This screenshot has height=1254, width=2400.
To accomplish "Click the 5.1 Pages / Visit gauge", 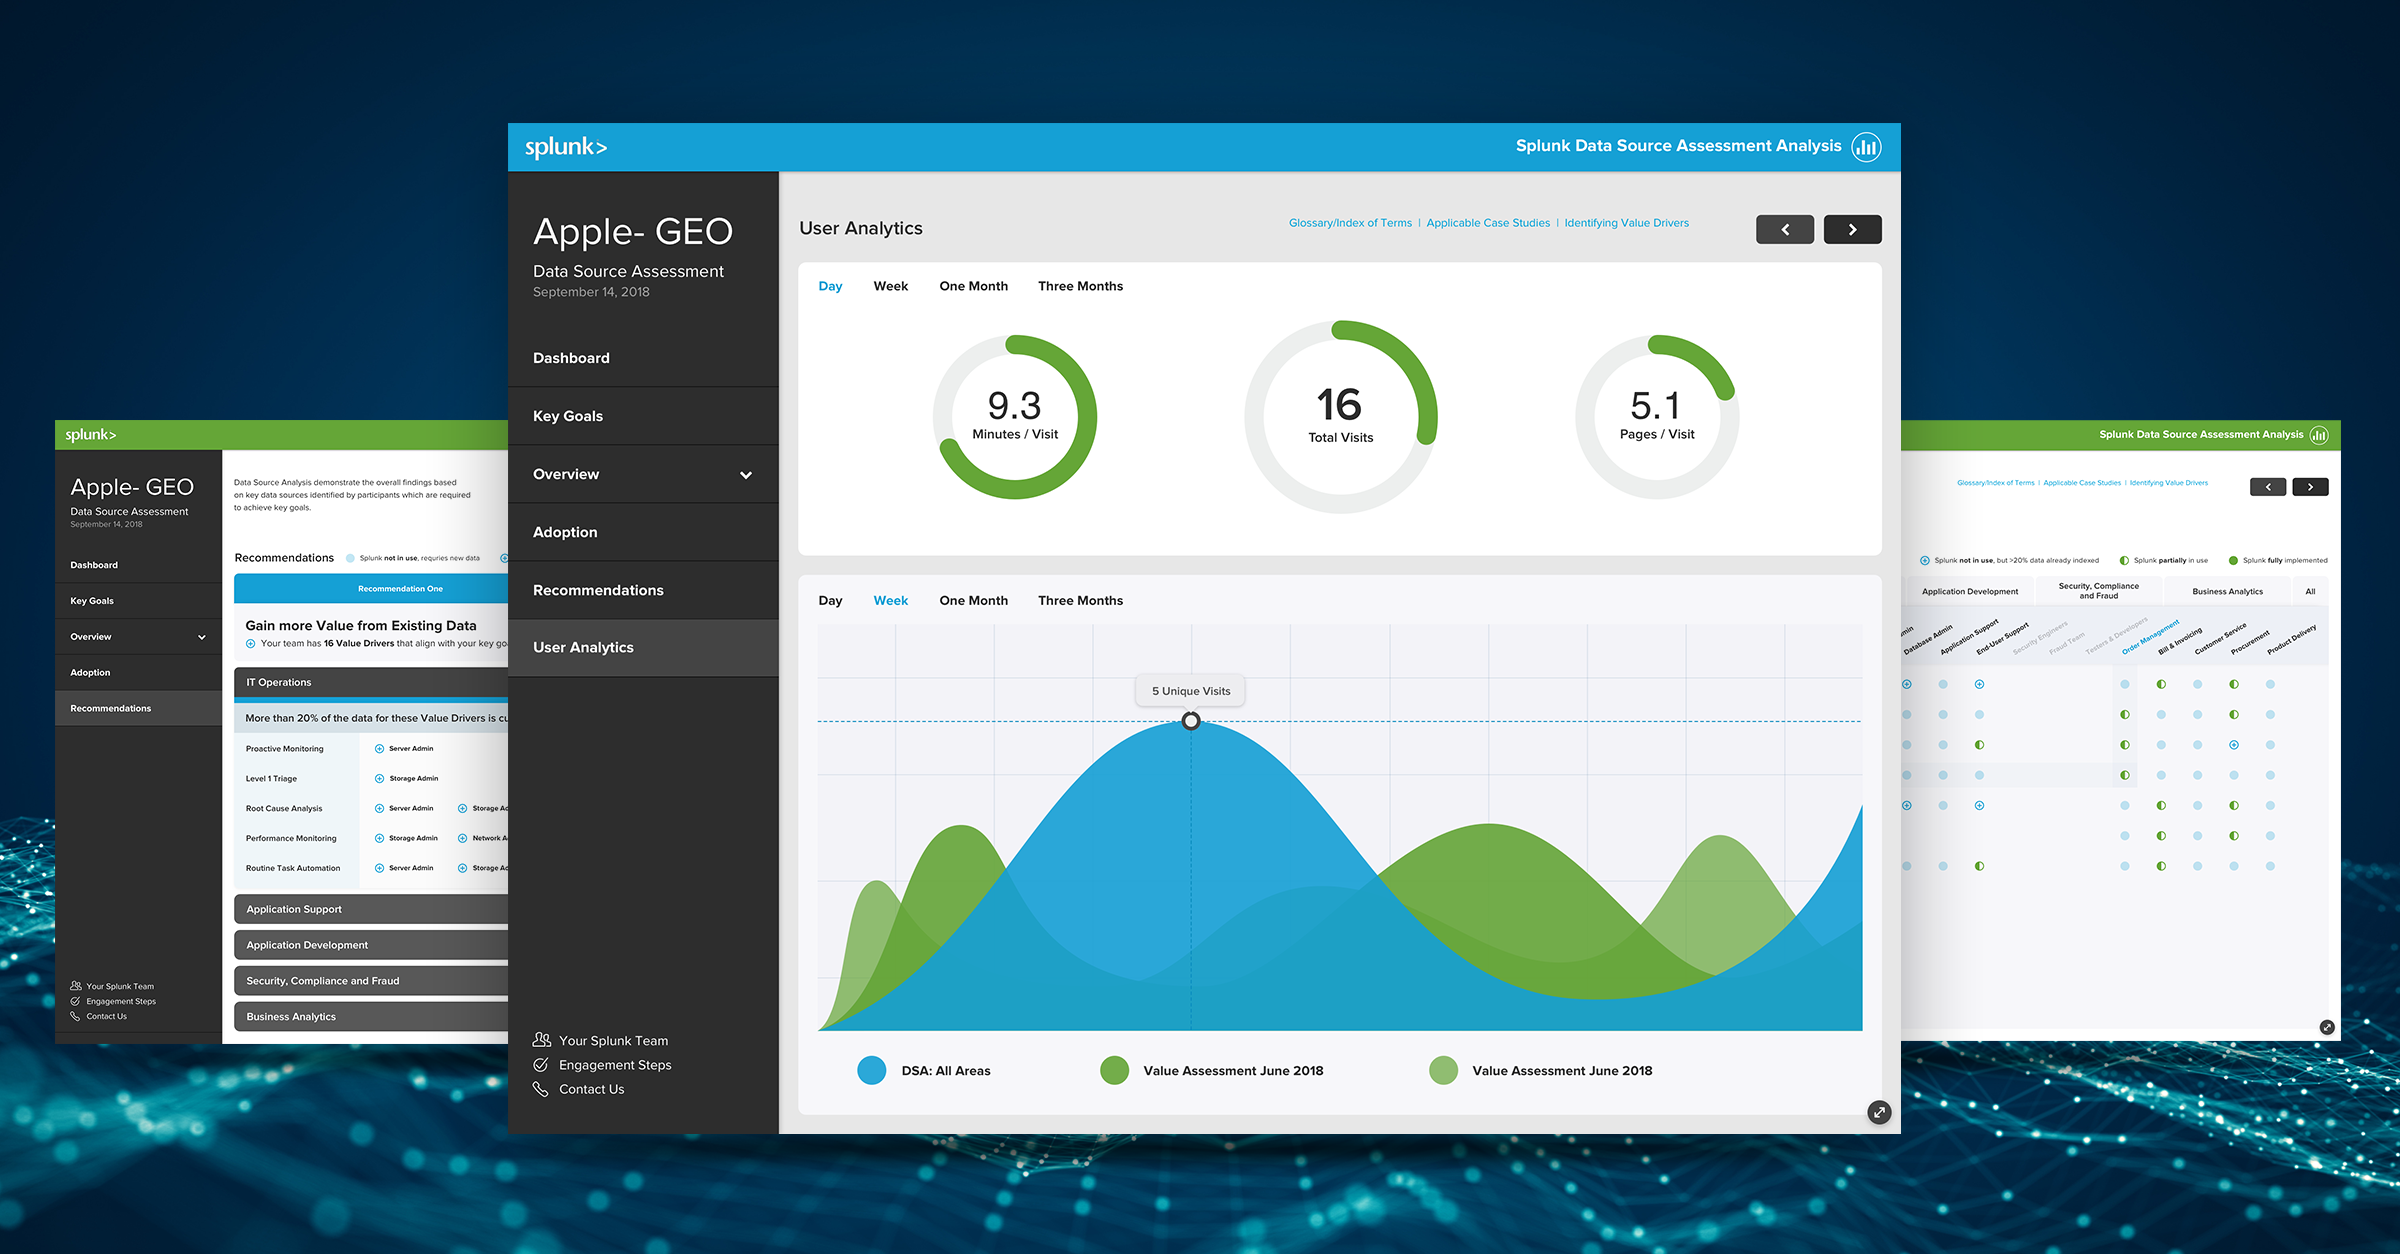I will point(1657,417).
